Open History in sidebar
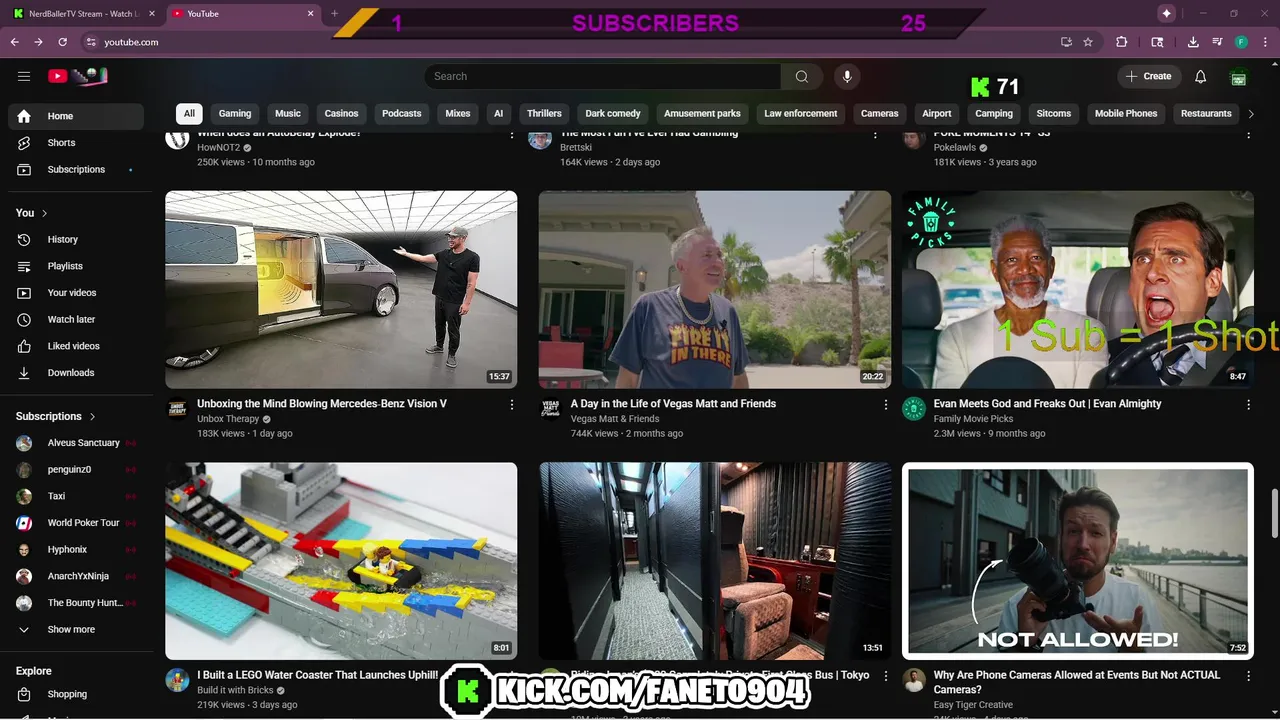The image size is (1280, 720). point(76,240)
